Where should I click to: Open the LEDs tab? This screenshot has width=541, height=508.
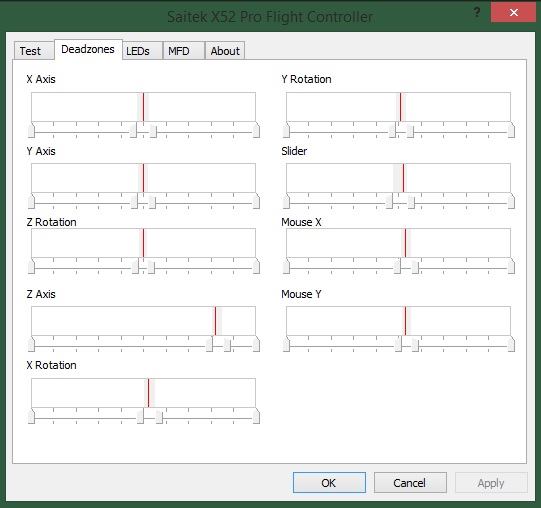coord(142,51)
